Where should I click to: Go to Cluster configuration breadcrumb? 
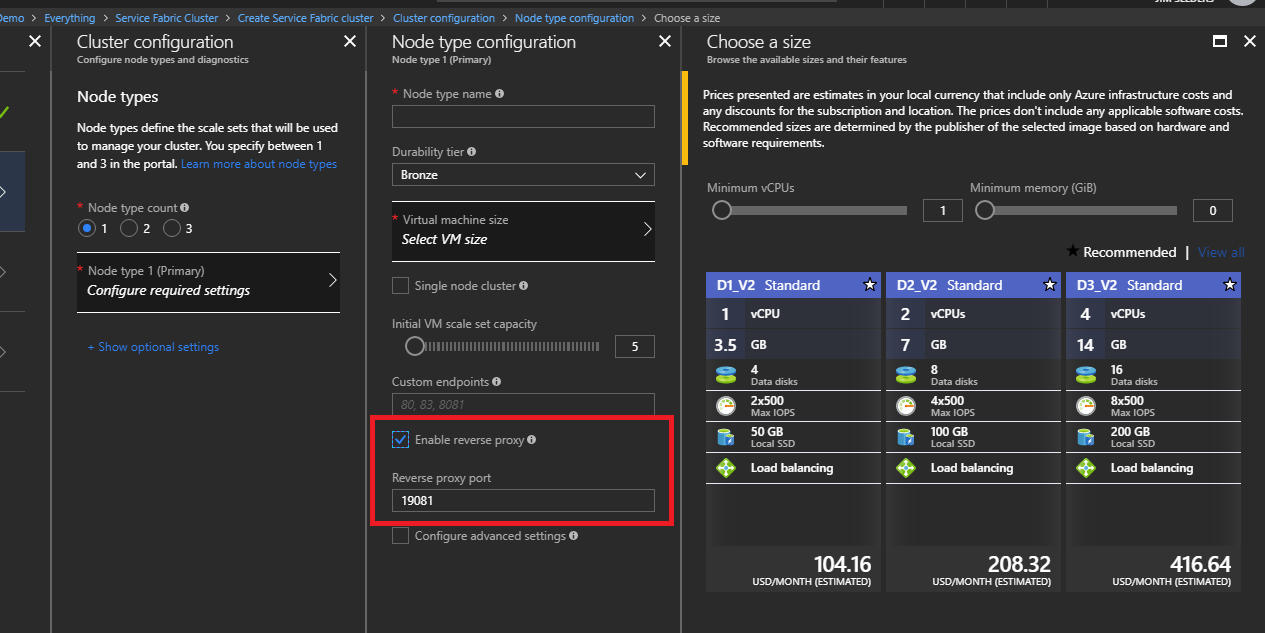pos(444,18)
